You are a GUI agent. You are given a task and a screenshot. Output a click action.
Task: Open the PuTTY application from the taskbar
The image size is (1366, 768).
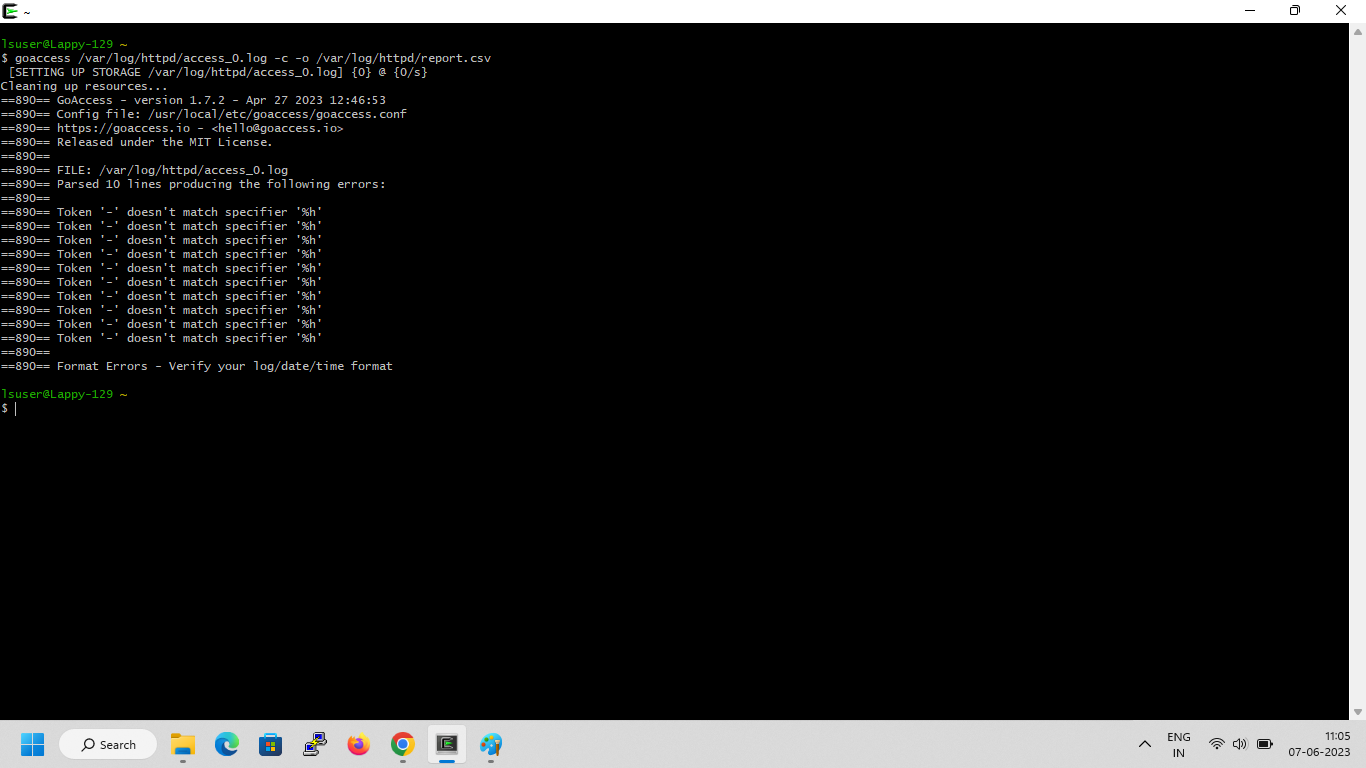pos(314,744)
